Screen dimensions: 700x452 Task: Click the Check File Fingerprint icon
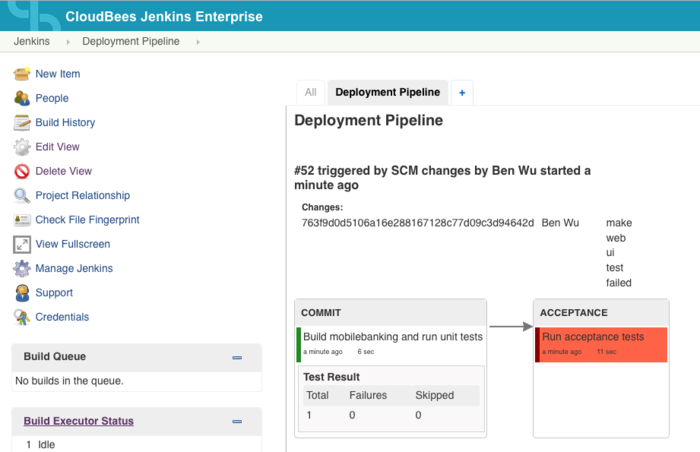[21, 220]
